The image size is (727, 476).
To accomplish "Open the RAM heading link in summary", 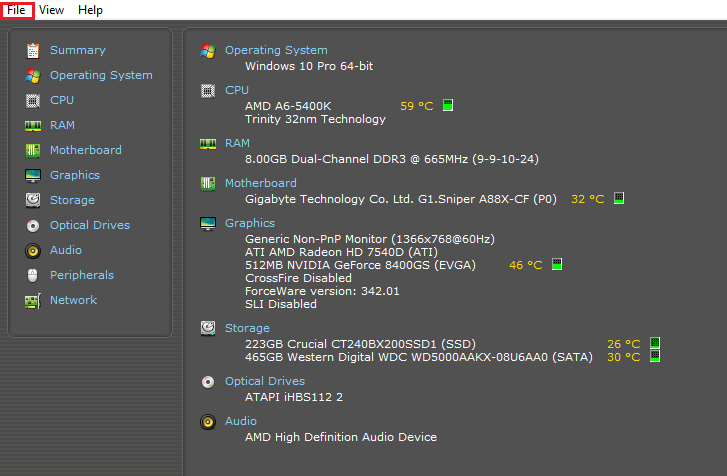I will click(237, 143).
